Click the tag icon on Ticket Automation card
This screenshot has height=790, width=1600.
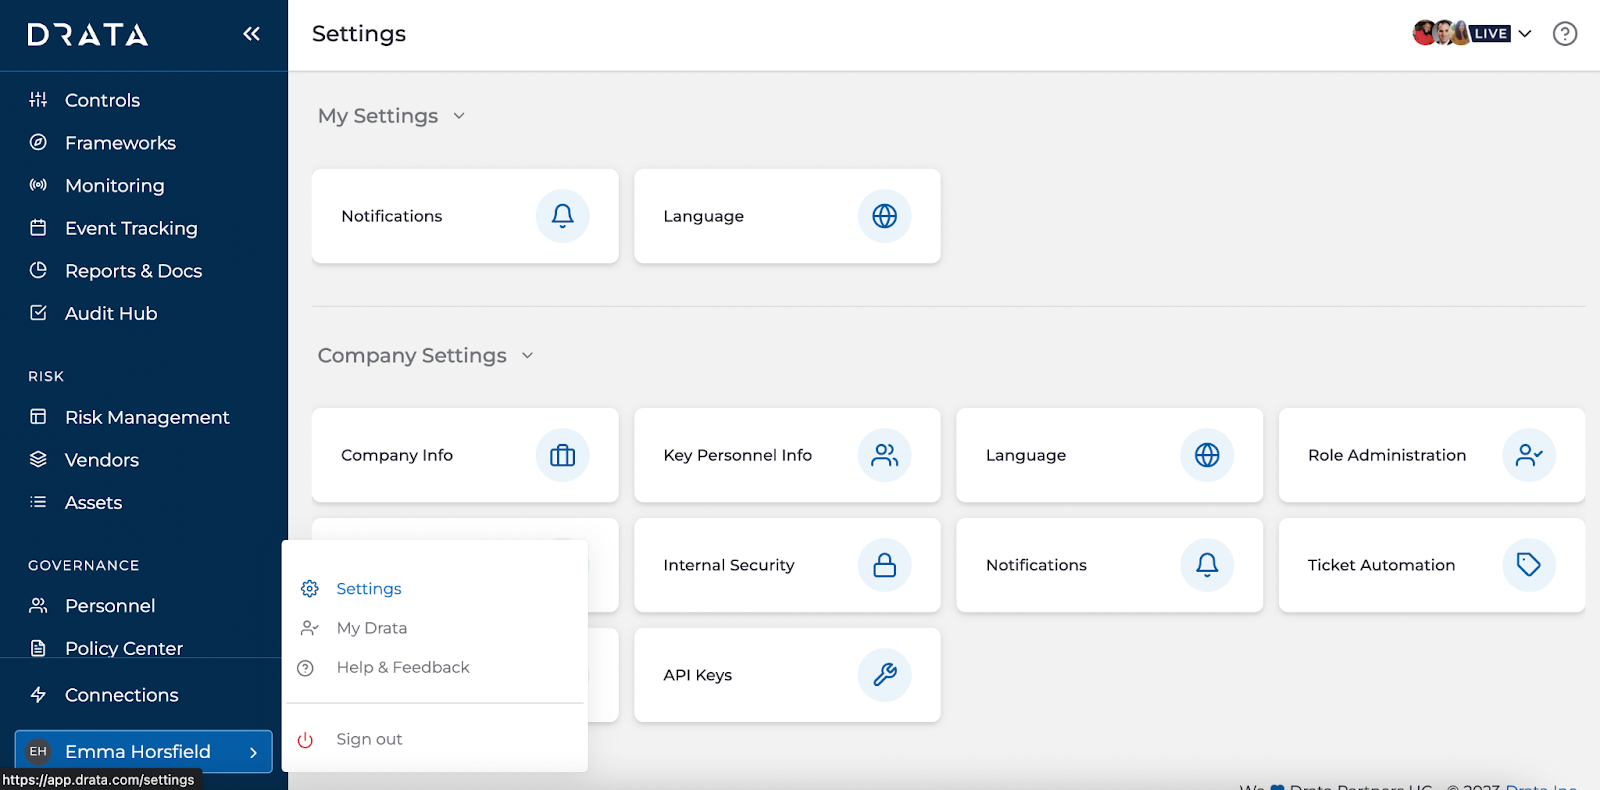[x=1529, y=565]
